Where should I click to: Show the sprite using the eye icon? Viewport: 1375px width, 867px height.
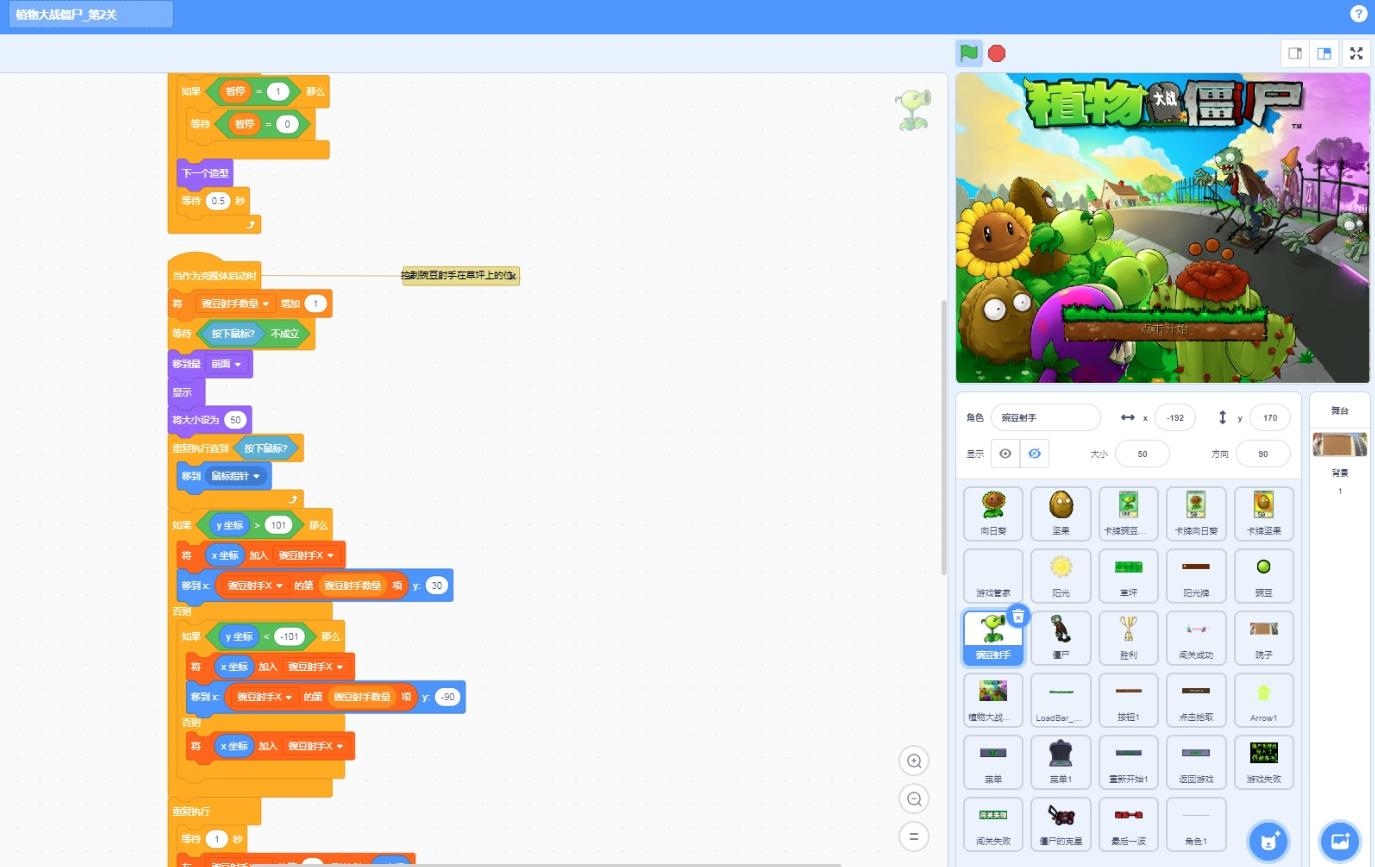click(x=1005, y=454)
